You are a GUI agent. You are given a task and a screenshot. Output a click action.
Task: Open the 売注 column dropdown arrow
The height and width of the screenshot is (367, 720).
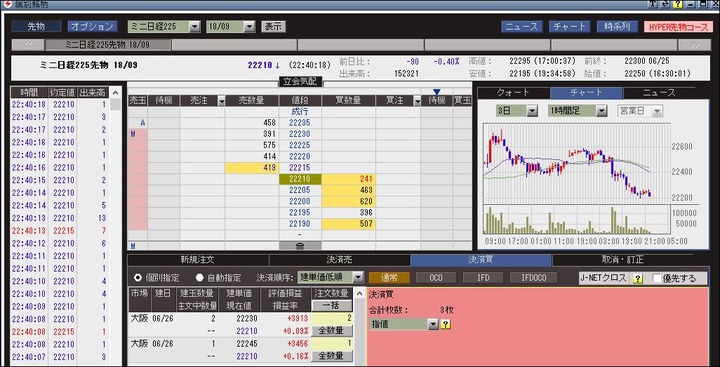click(x=221, y=101)
